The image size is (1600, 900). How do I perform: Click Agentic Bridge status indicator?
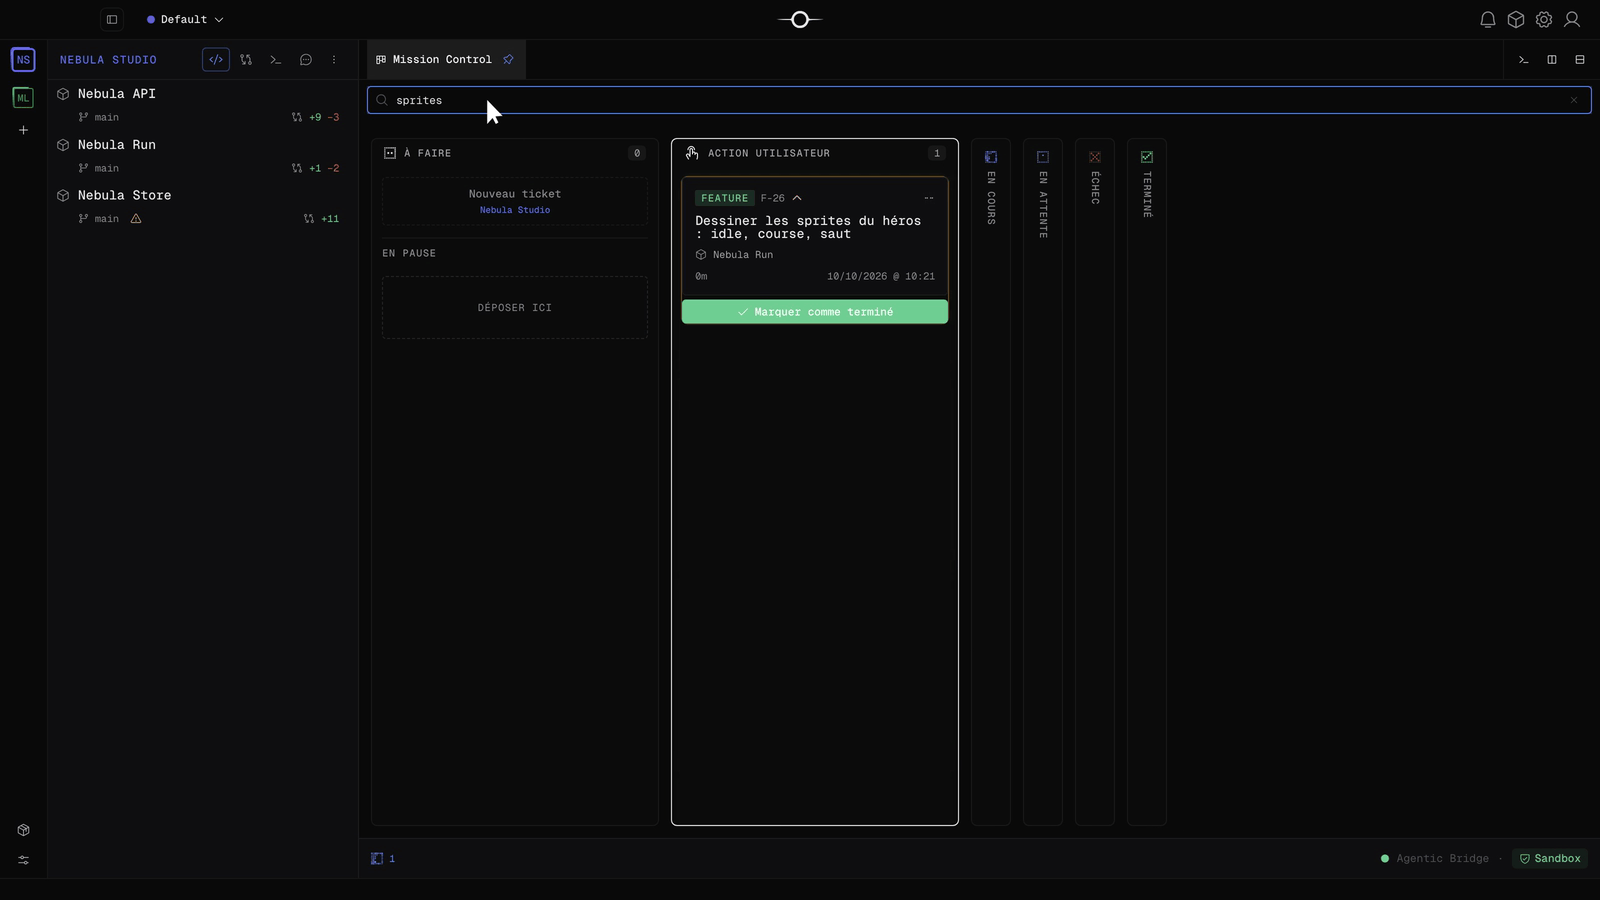coord(1435,858)
